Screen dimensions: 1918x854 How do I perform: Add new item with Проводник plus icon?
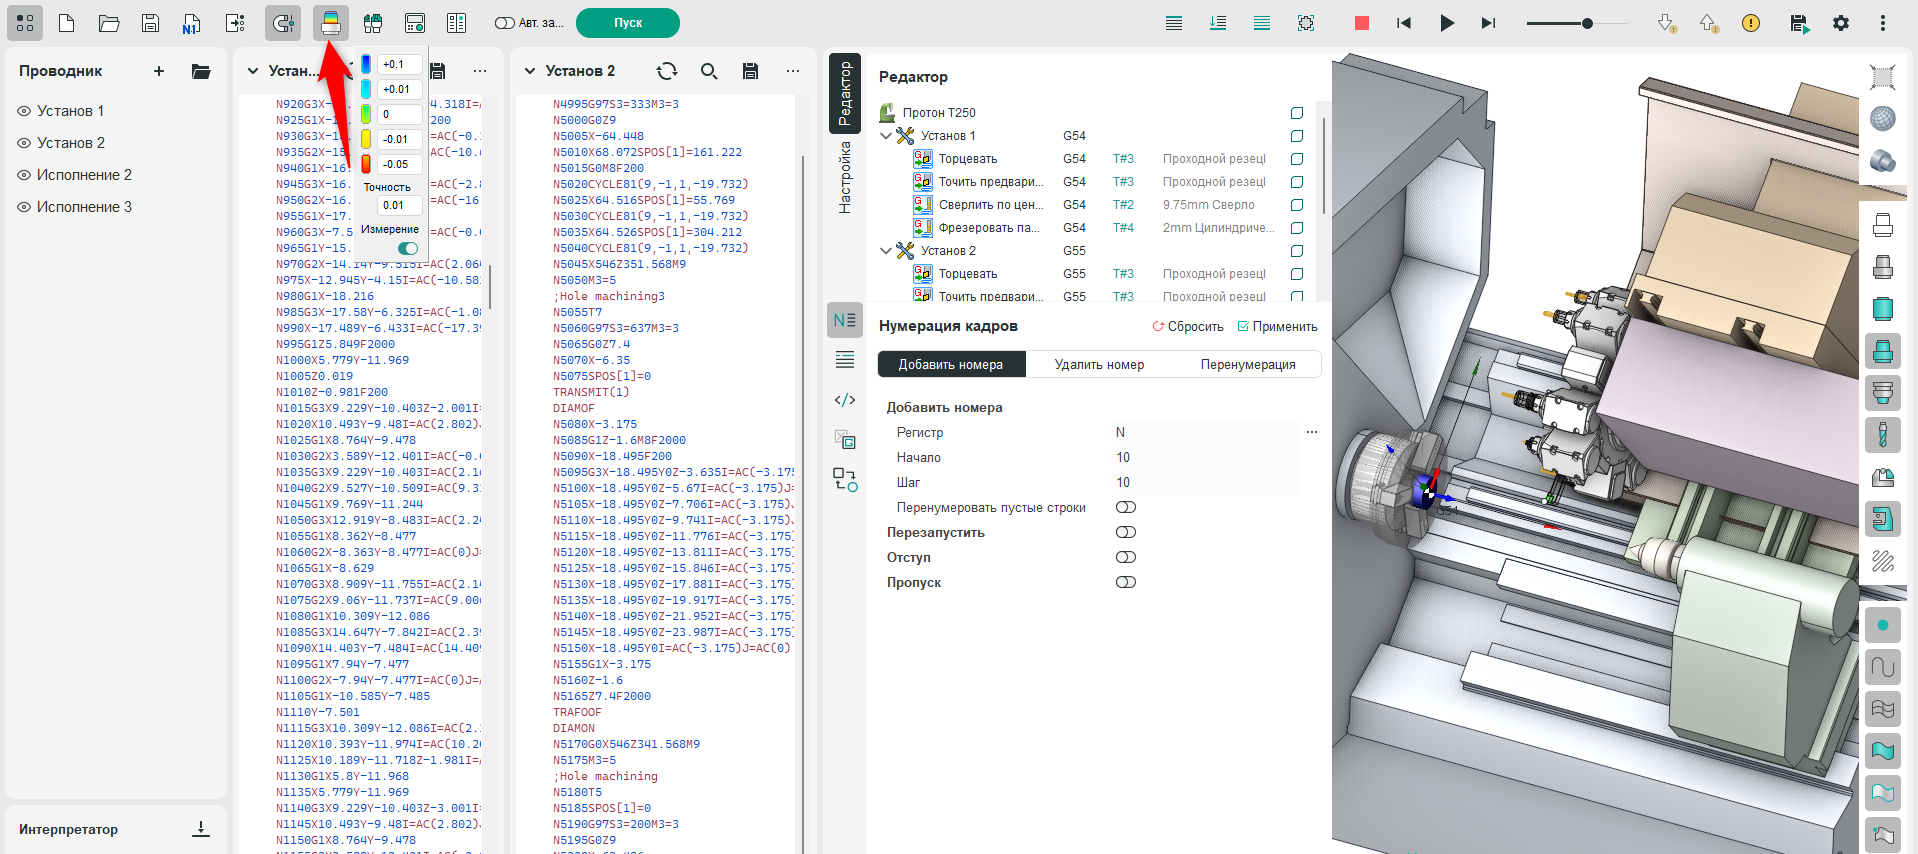[x=159, y=71]
